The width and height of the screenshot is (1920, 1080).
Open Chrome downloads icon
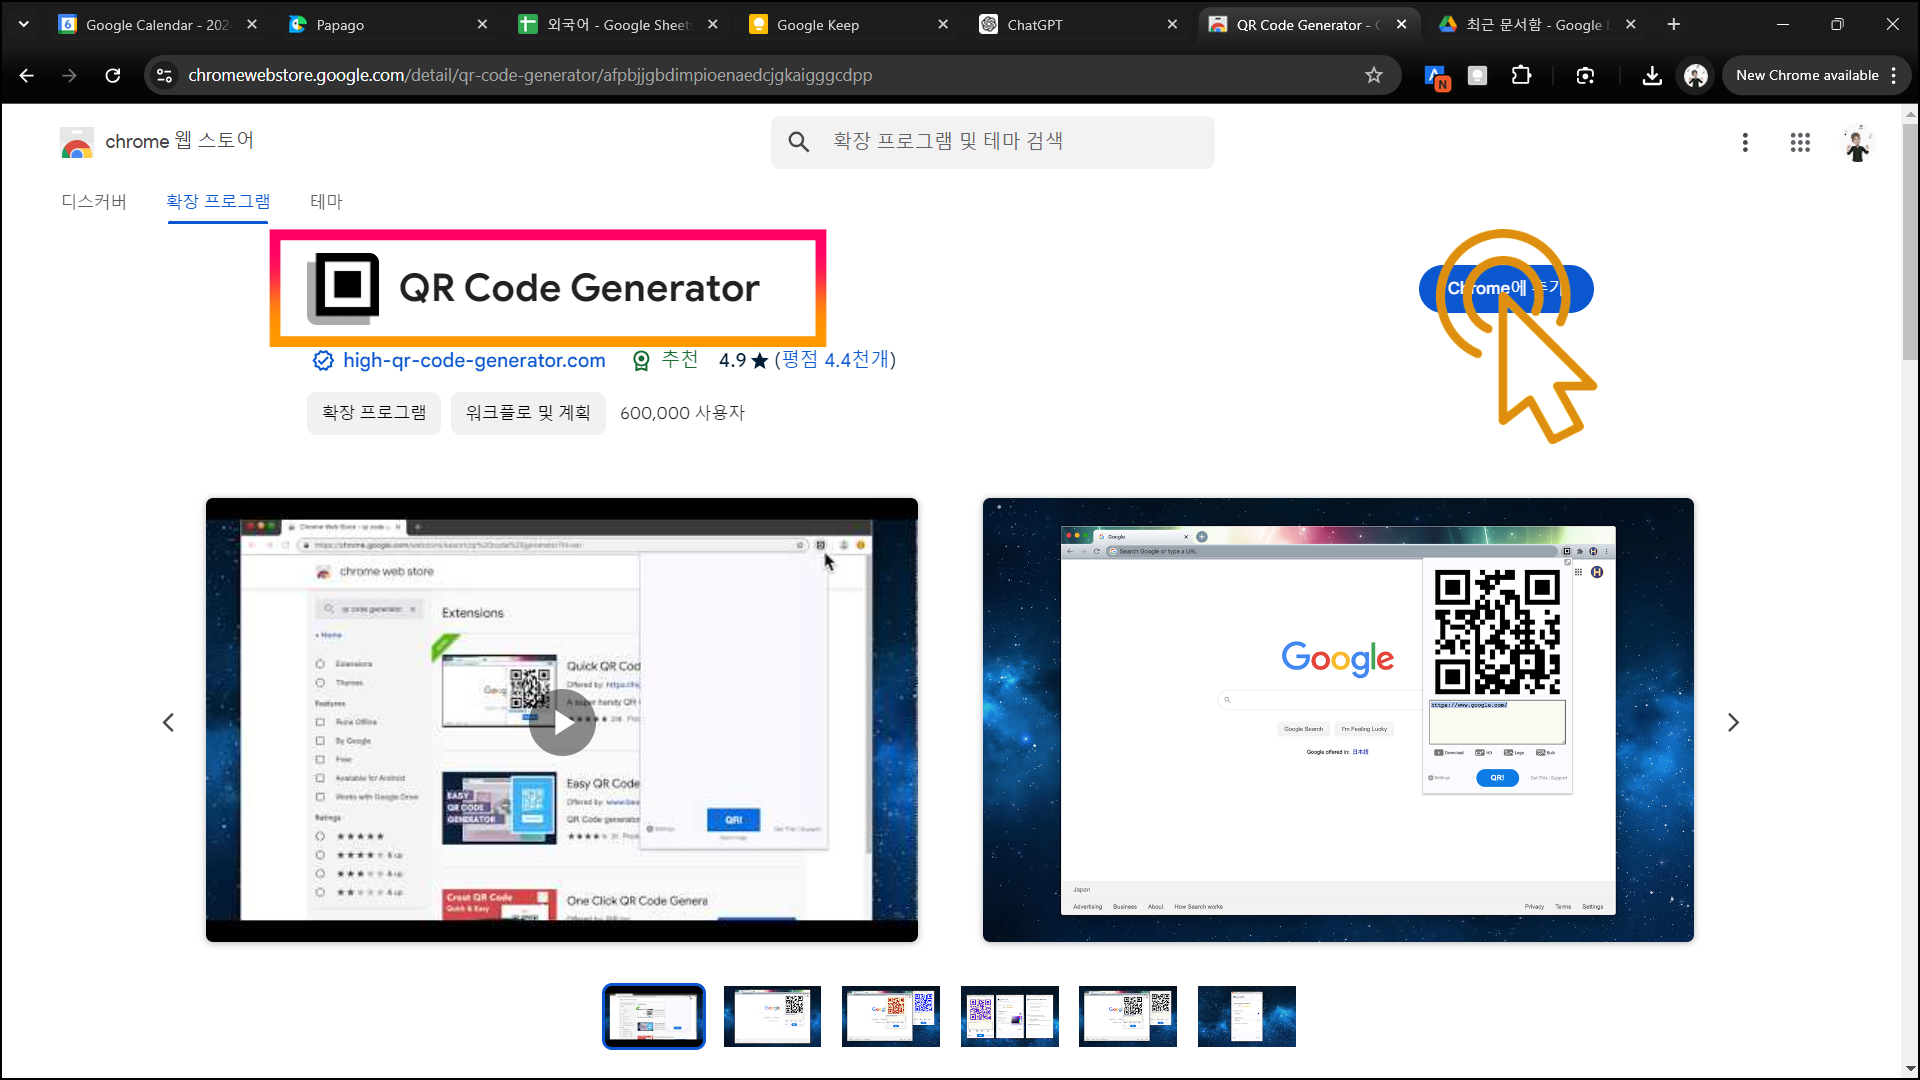click(1652, 75)
